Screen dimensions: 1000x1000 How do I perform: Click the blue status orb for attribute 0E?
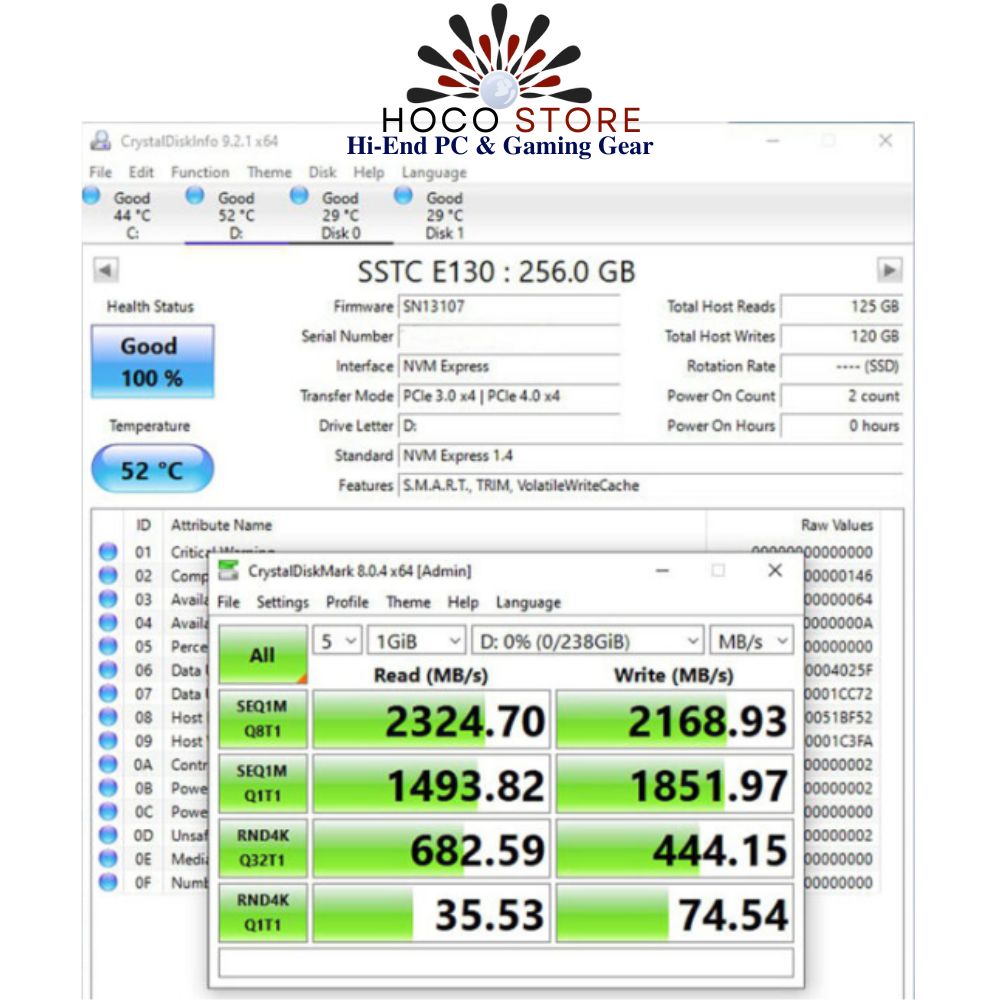108,858
